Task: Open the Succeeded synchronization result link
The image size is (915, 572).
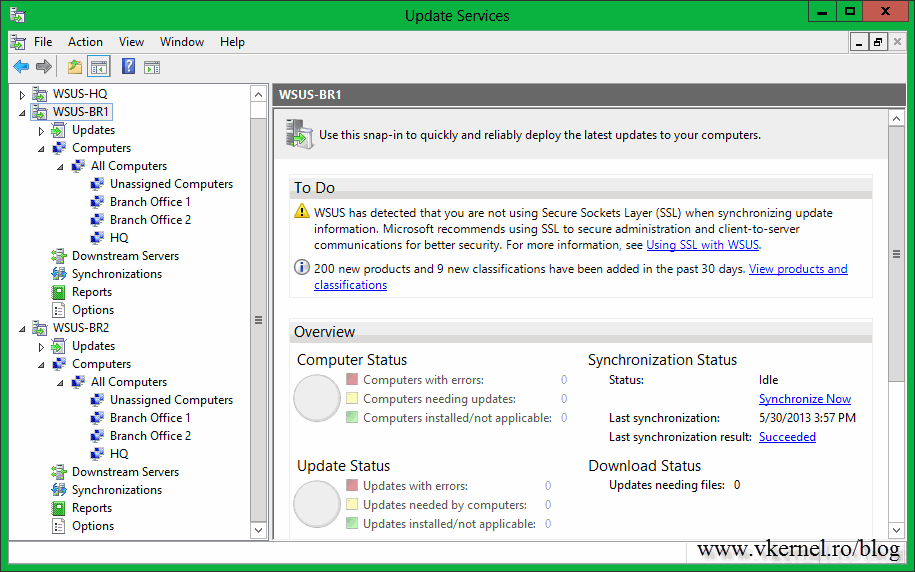Action: point(787,437)
